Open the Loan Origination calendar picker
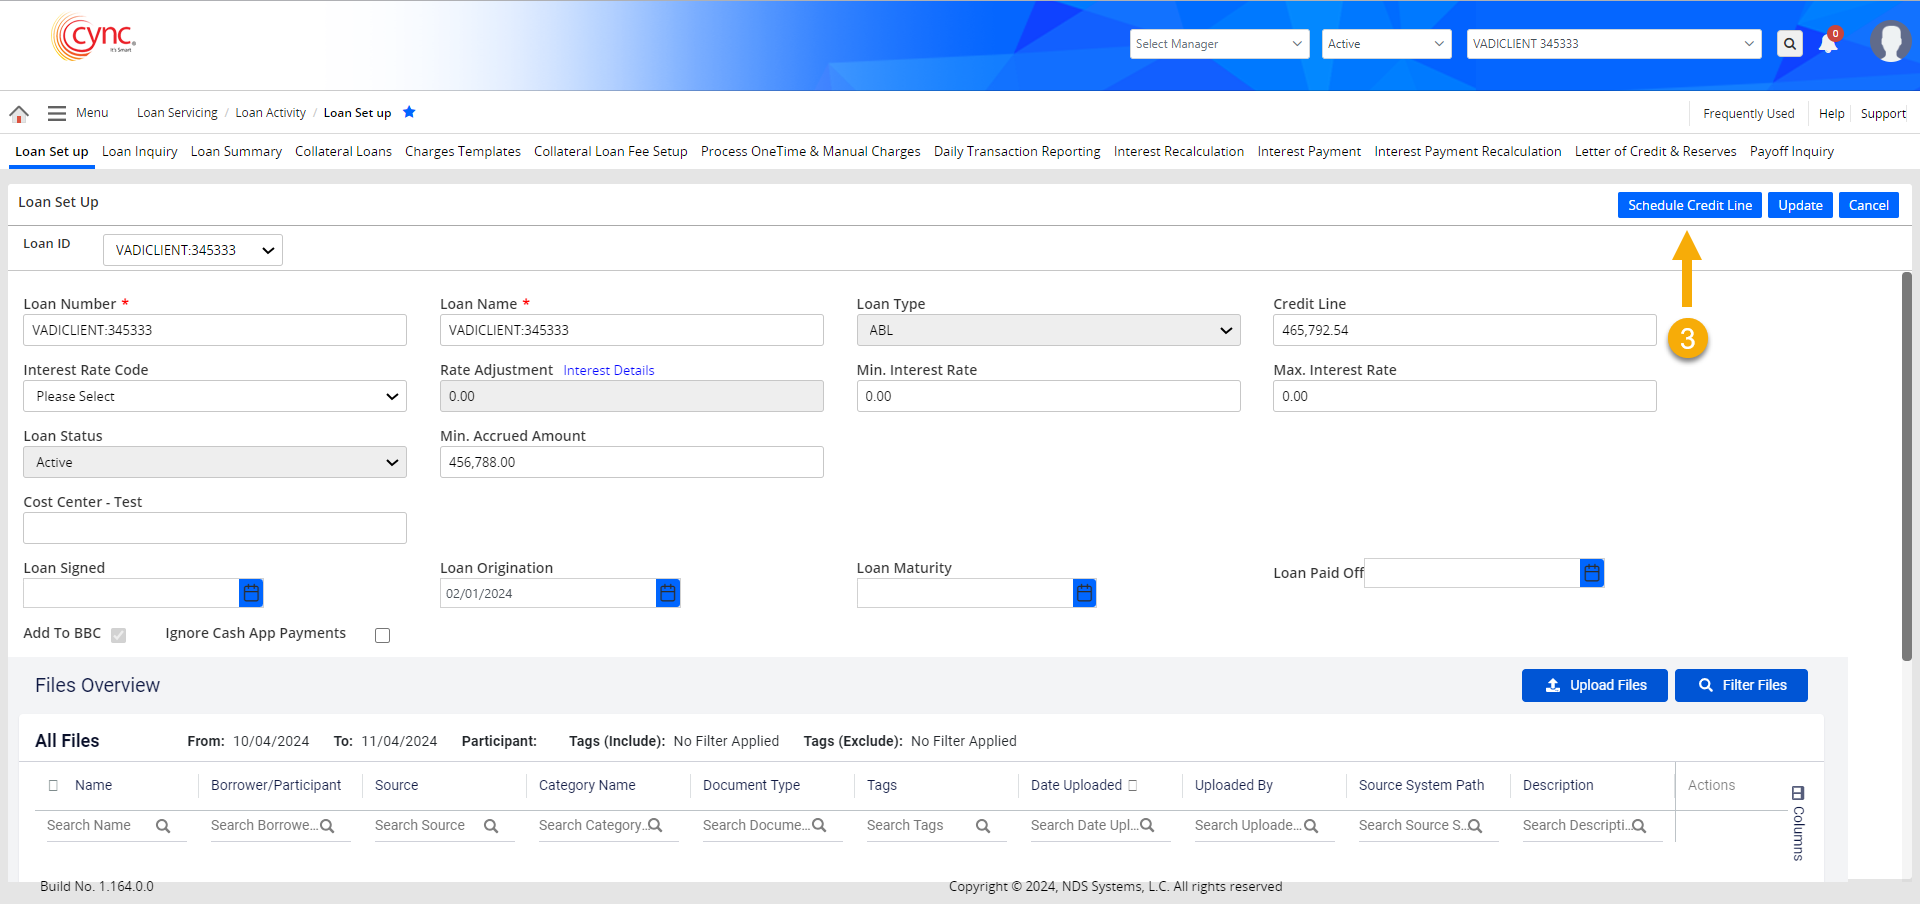Viewport: 1920px width, 904px height. (x=668, y=593)
